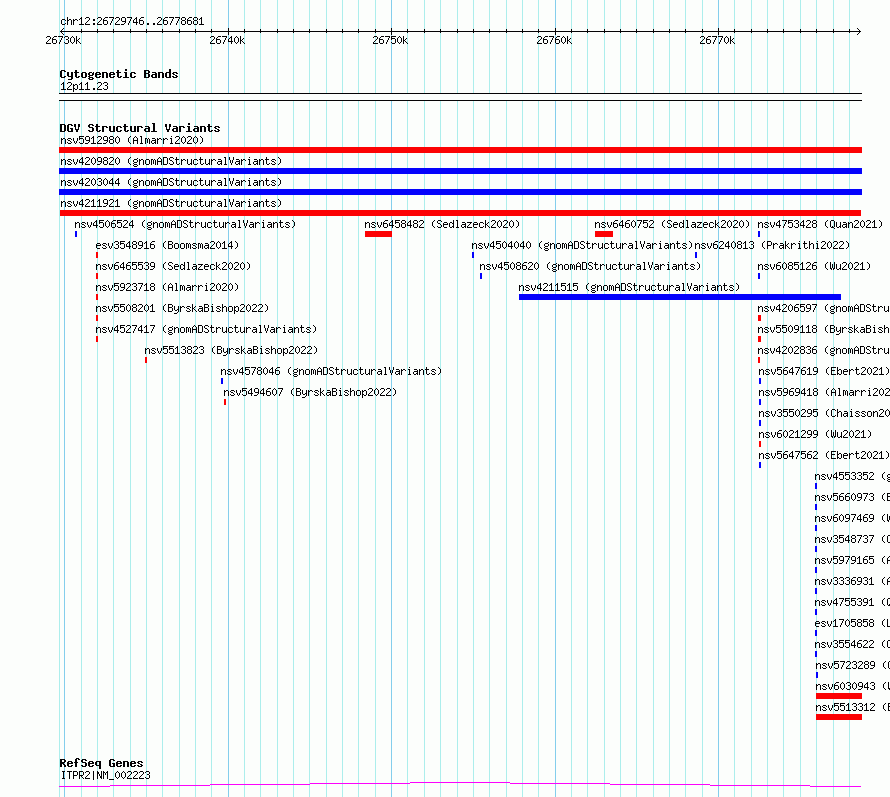Click the red bar under nsv6030943
Image resolution: width=890 pixels, height=797 pixels.
tap(839, 696)
